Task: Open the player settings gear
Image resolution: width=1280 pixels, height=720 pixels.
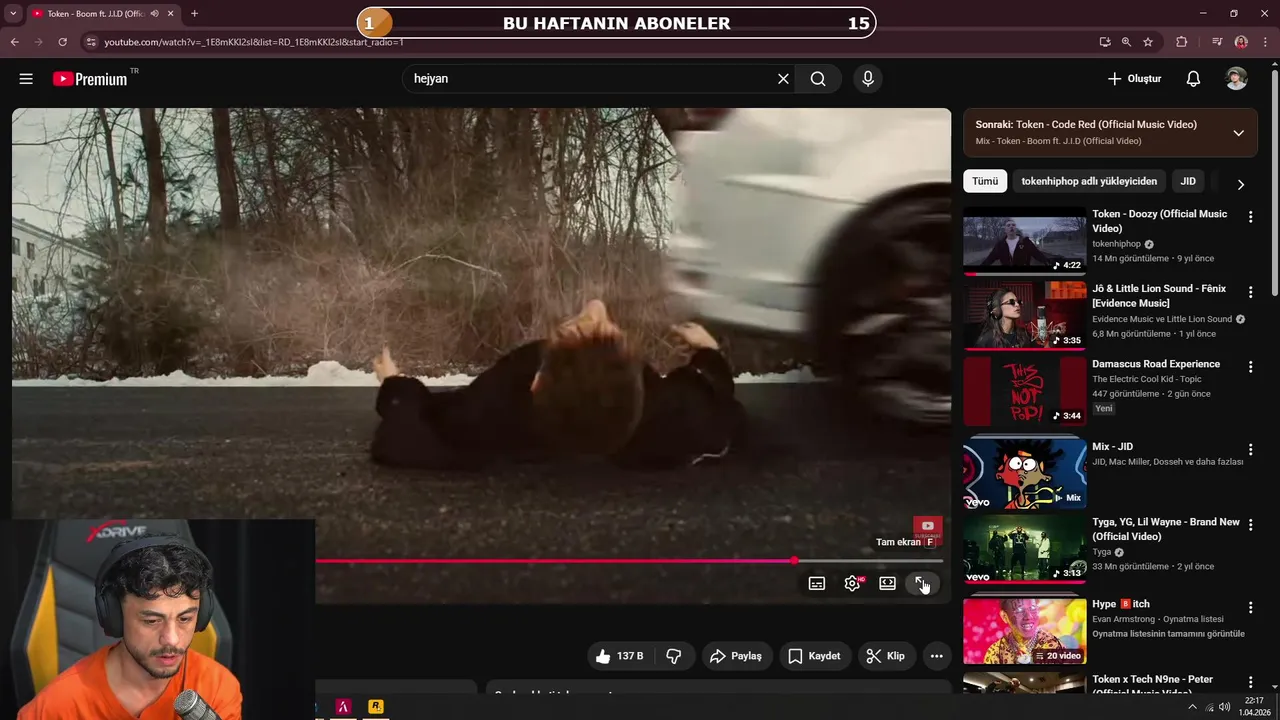Action: 852,584
